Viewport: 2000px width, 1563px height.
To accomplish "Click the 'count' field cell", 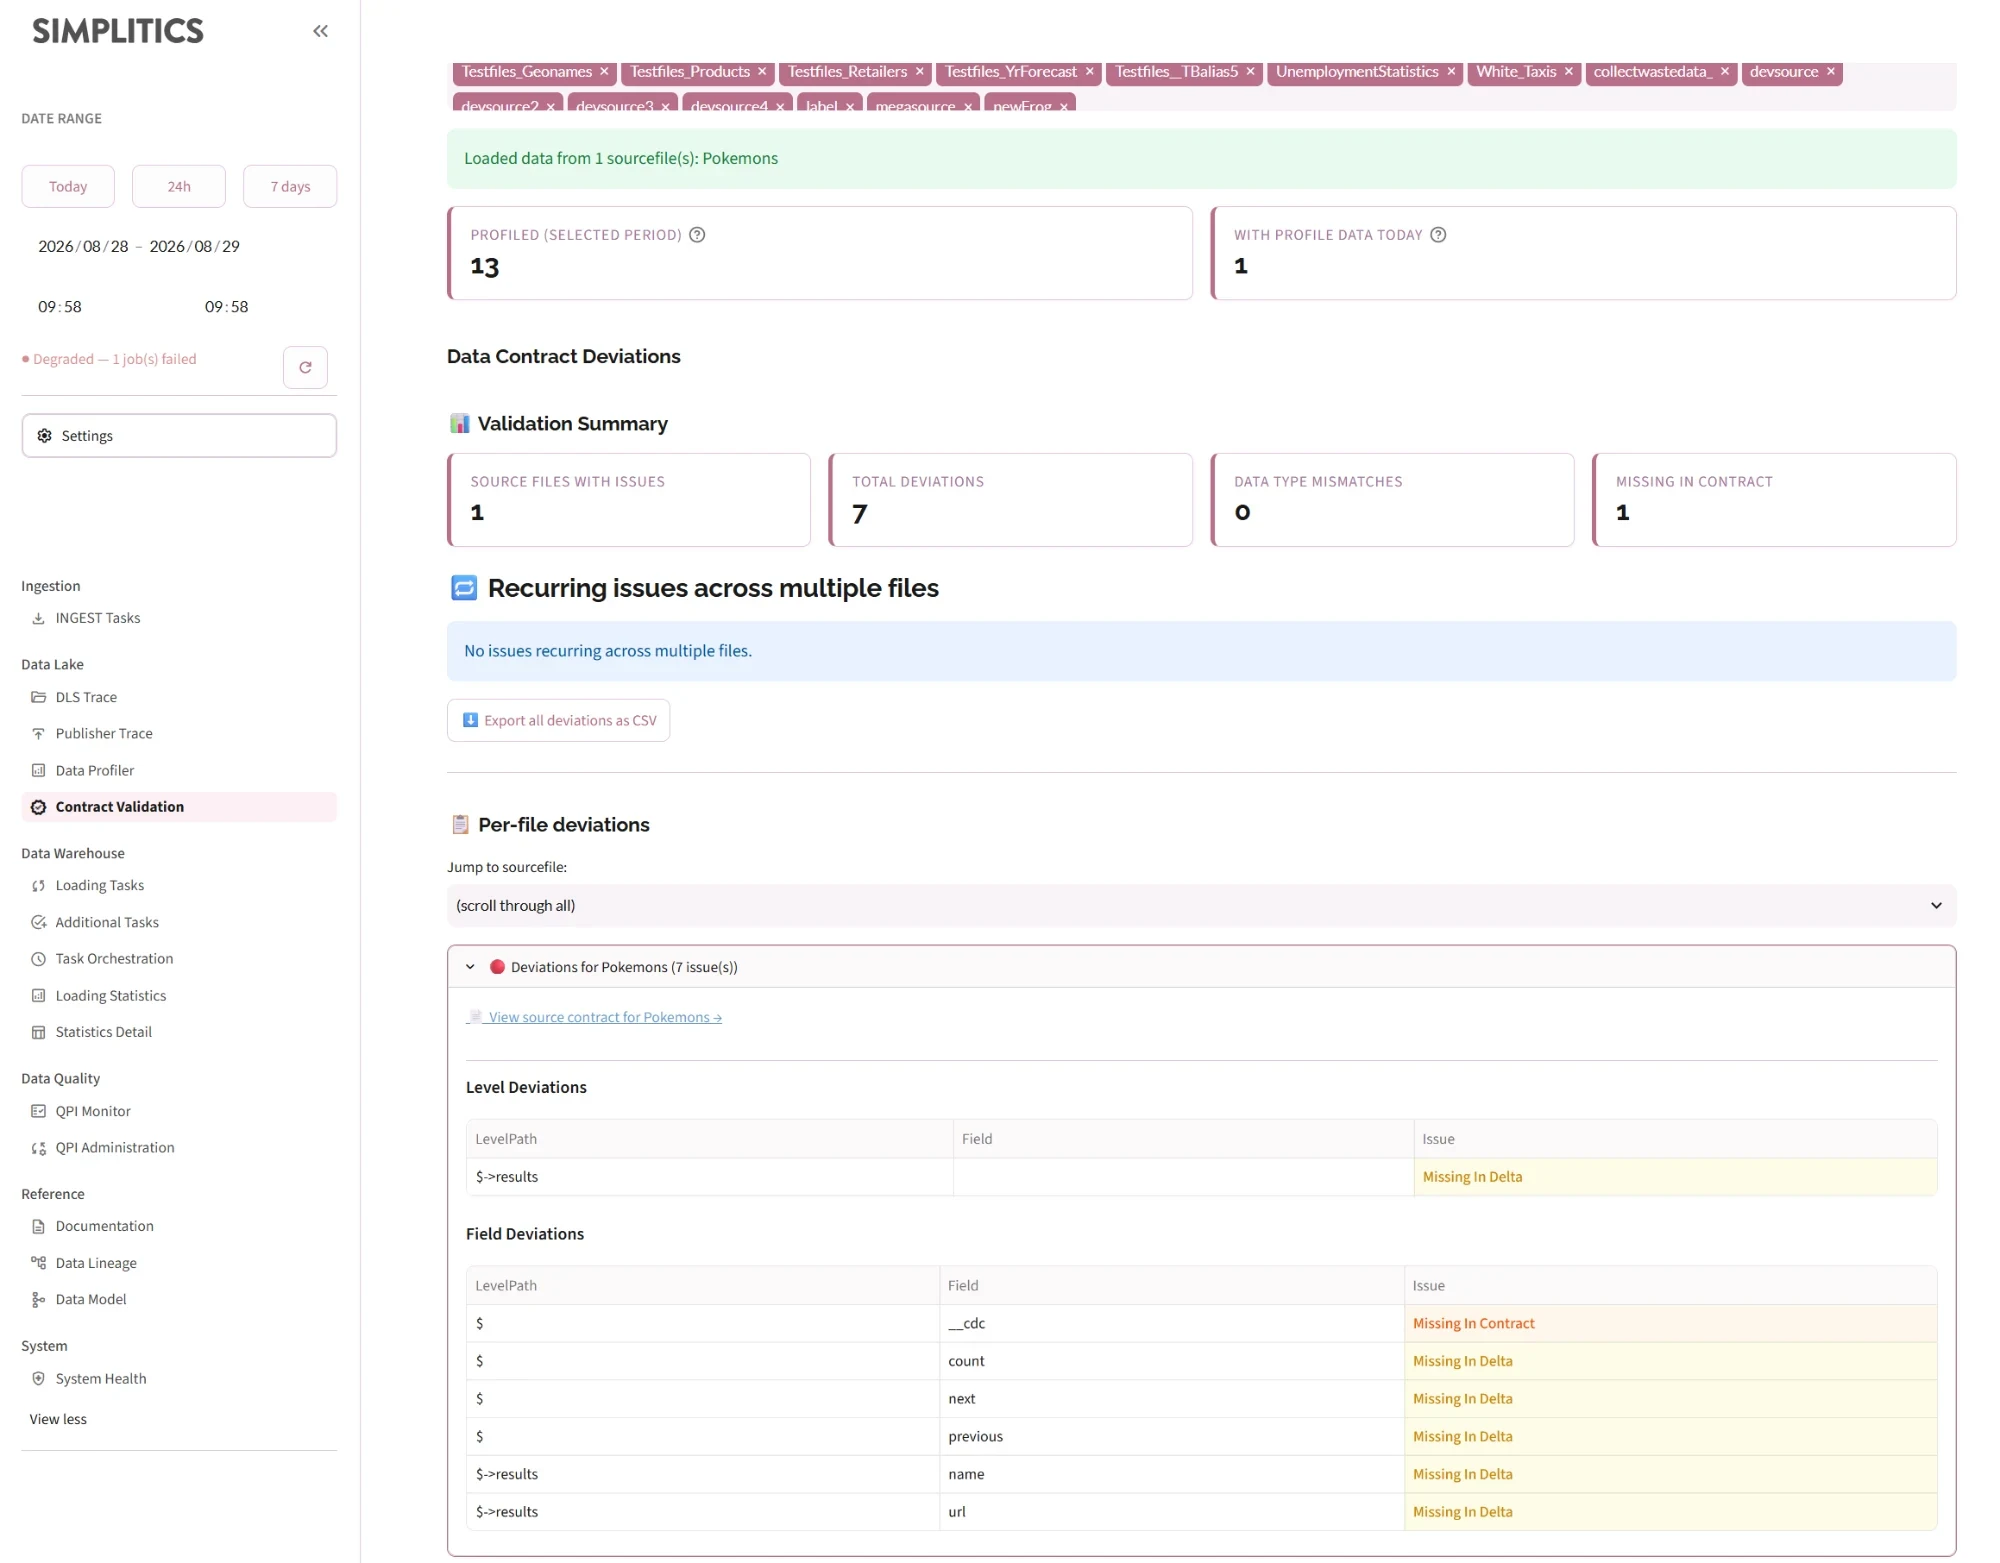I will click(x=1171, y=1361).
